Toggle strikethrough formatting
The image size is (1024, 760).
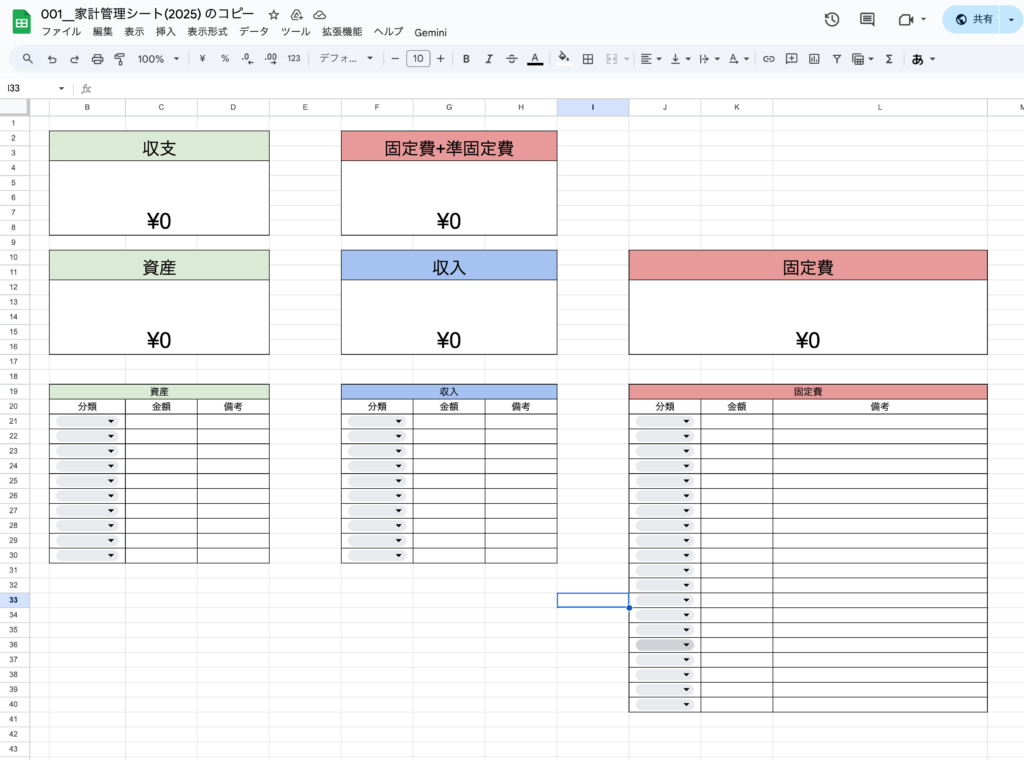[x=512, y=59]
